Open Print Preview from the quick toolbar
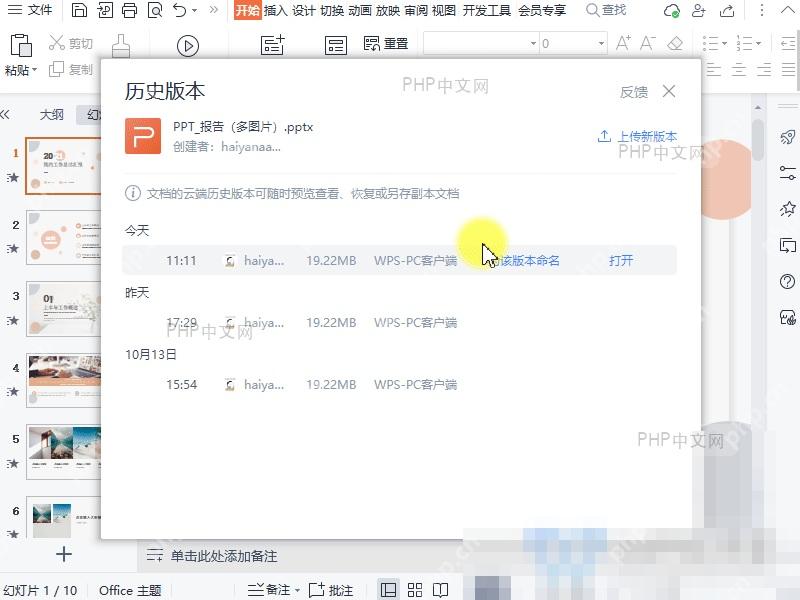 click(155, 10)
